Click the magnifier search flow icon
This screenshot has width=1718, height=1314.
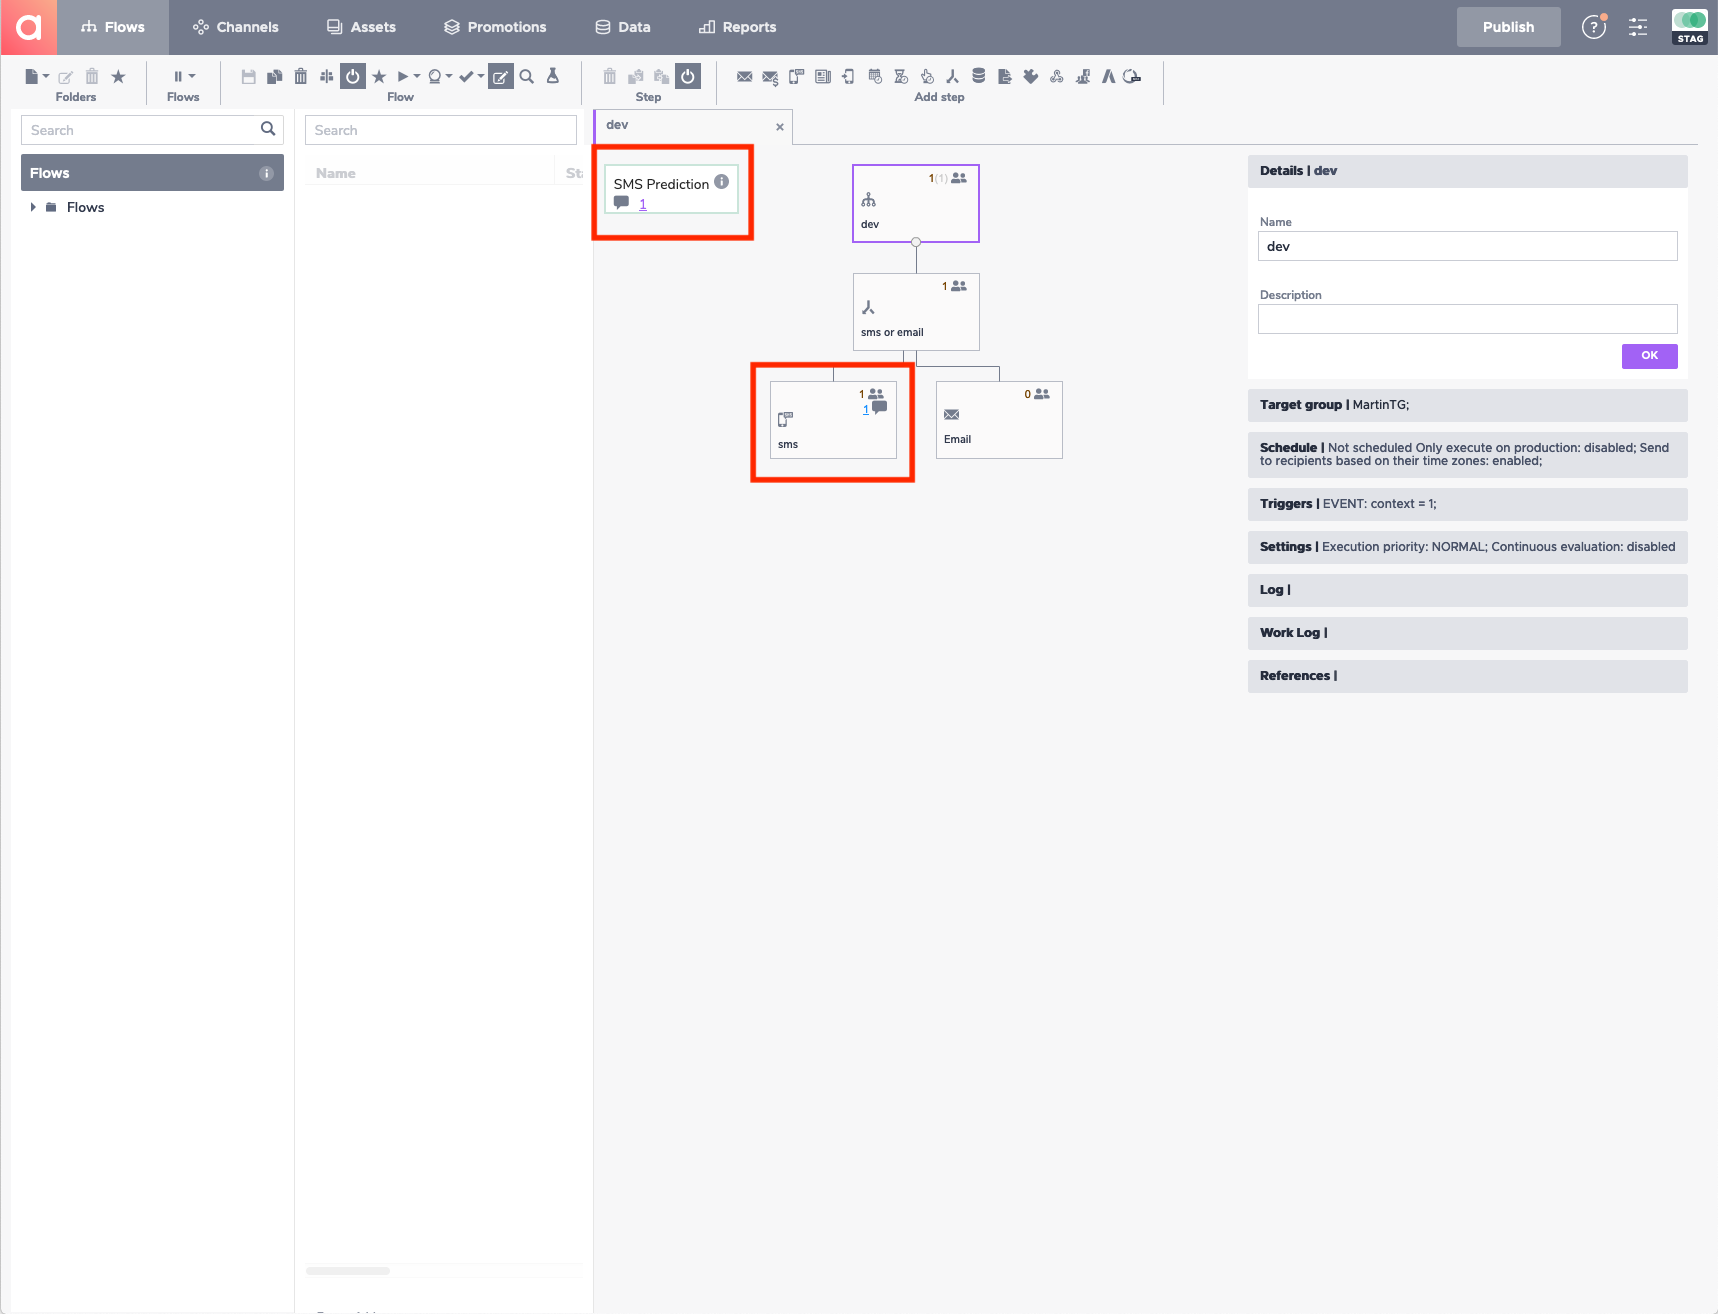click(527, 76)
